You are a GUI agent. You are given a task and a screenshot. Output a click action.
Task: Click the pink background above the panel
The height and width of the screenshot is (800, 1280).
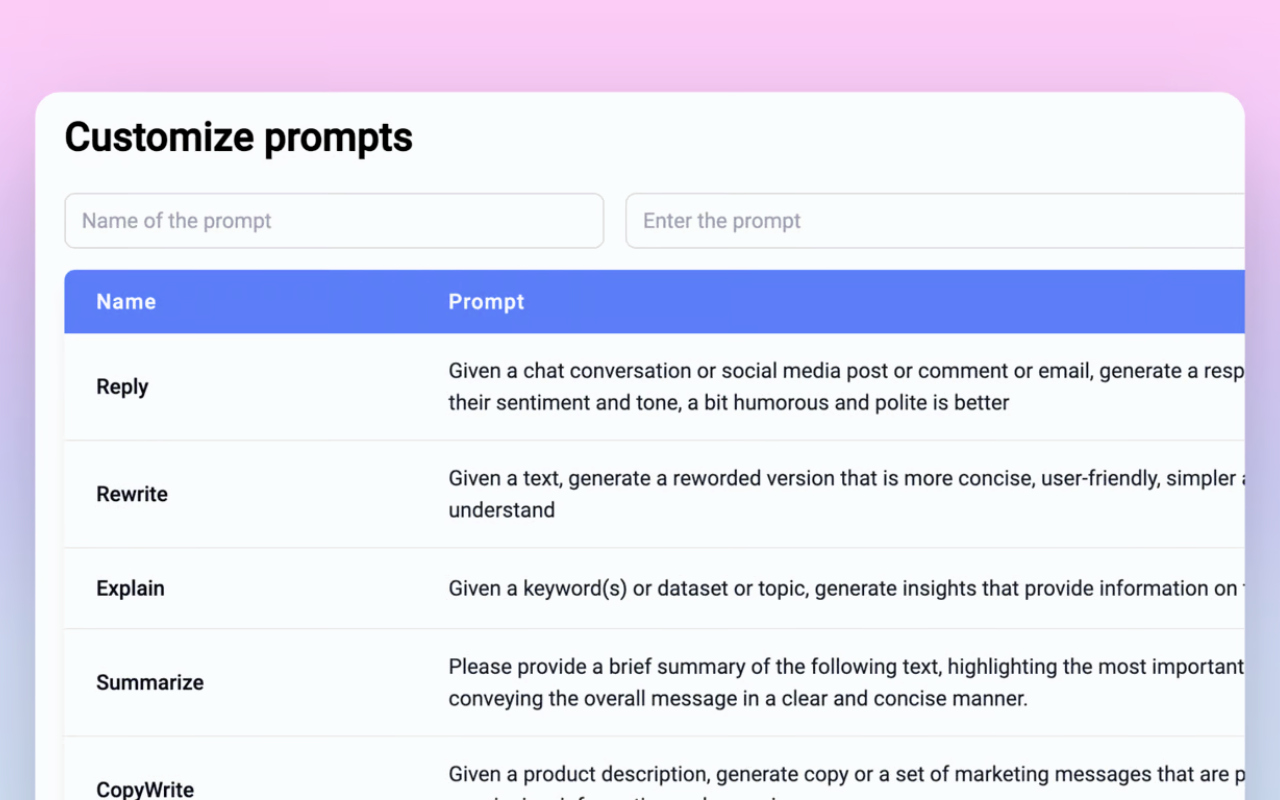[x=640, y=45]
